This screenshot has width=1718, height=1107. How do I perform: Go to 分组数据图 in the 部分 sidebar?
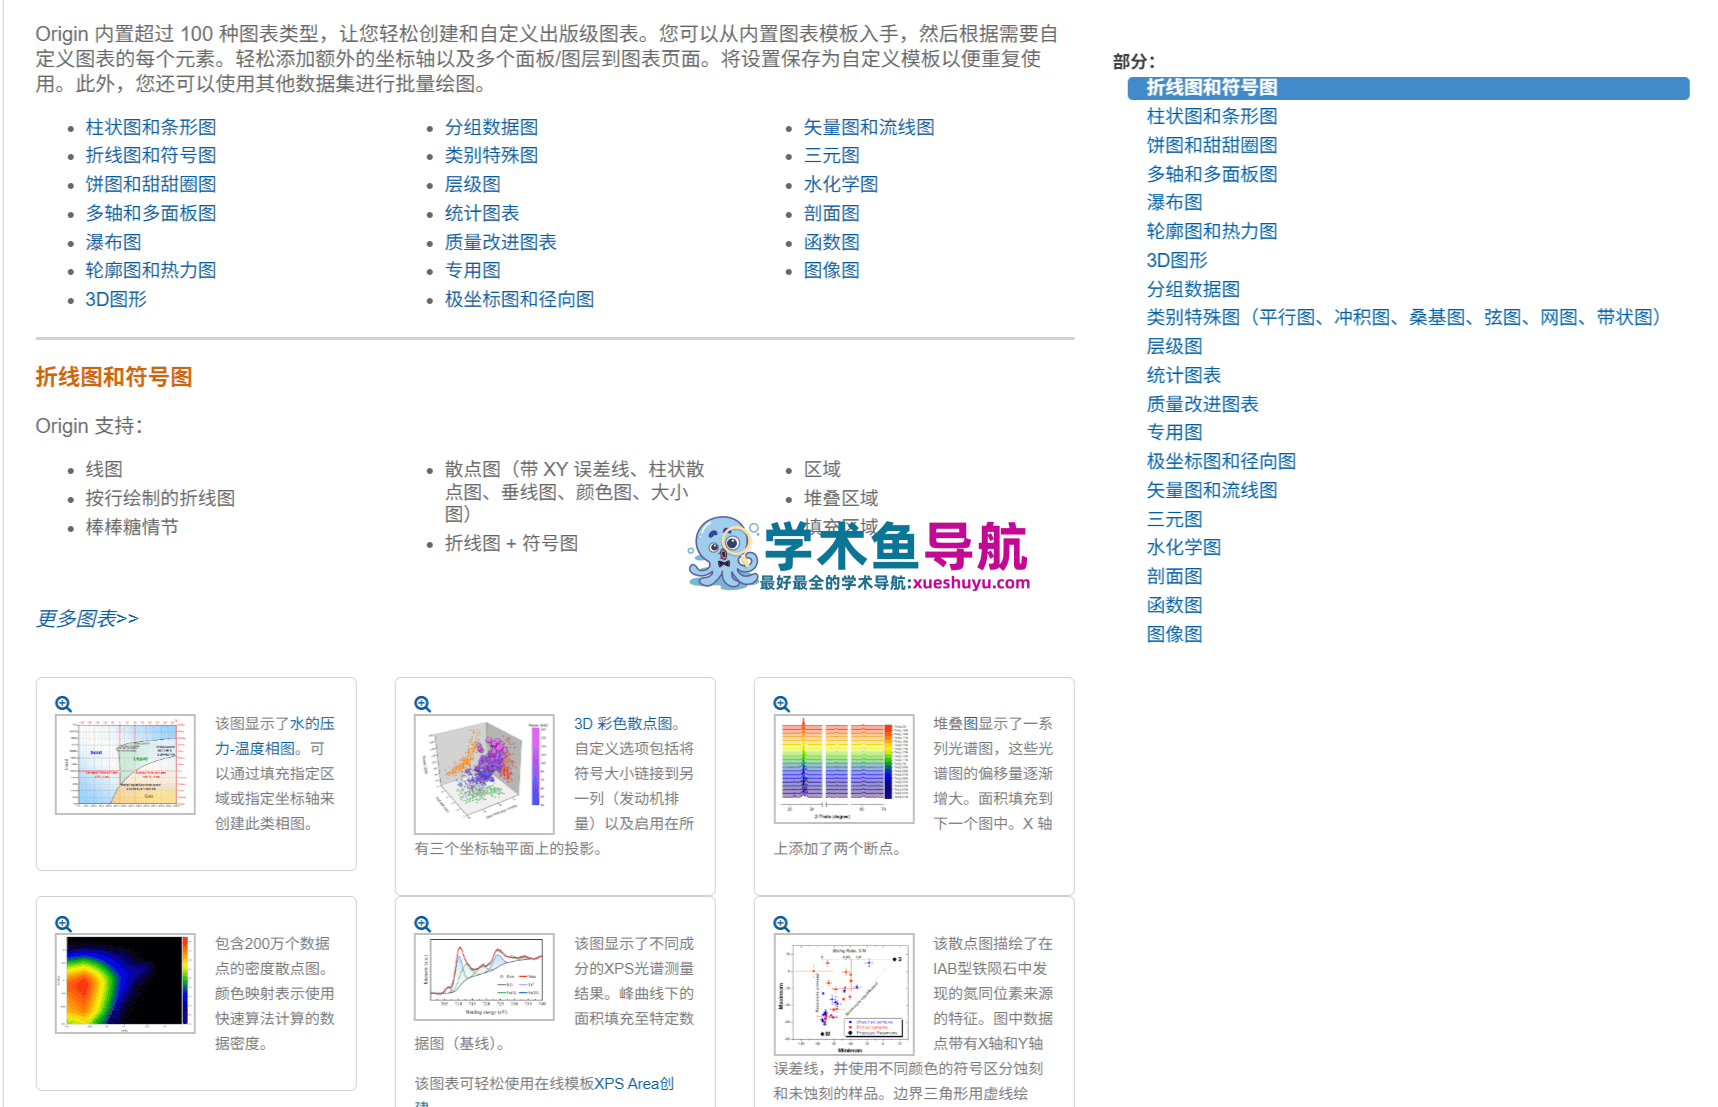click(x=1193, y=290)
